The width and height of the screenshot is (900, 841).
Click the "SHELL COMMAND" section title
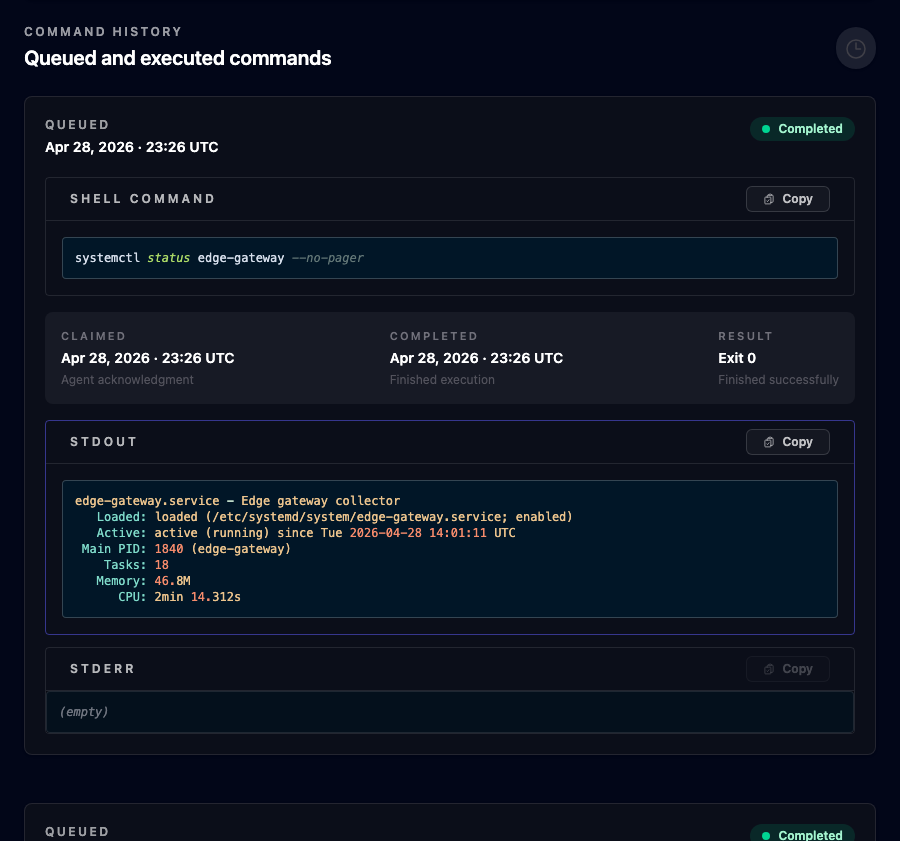coord(142,199)
